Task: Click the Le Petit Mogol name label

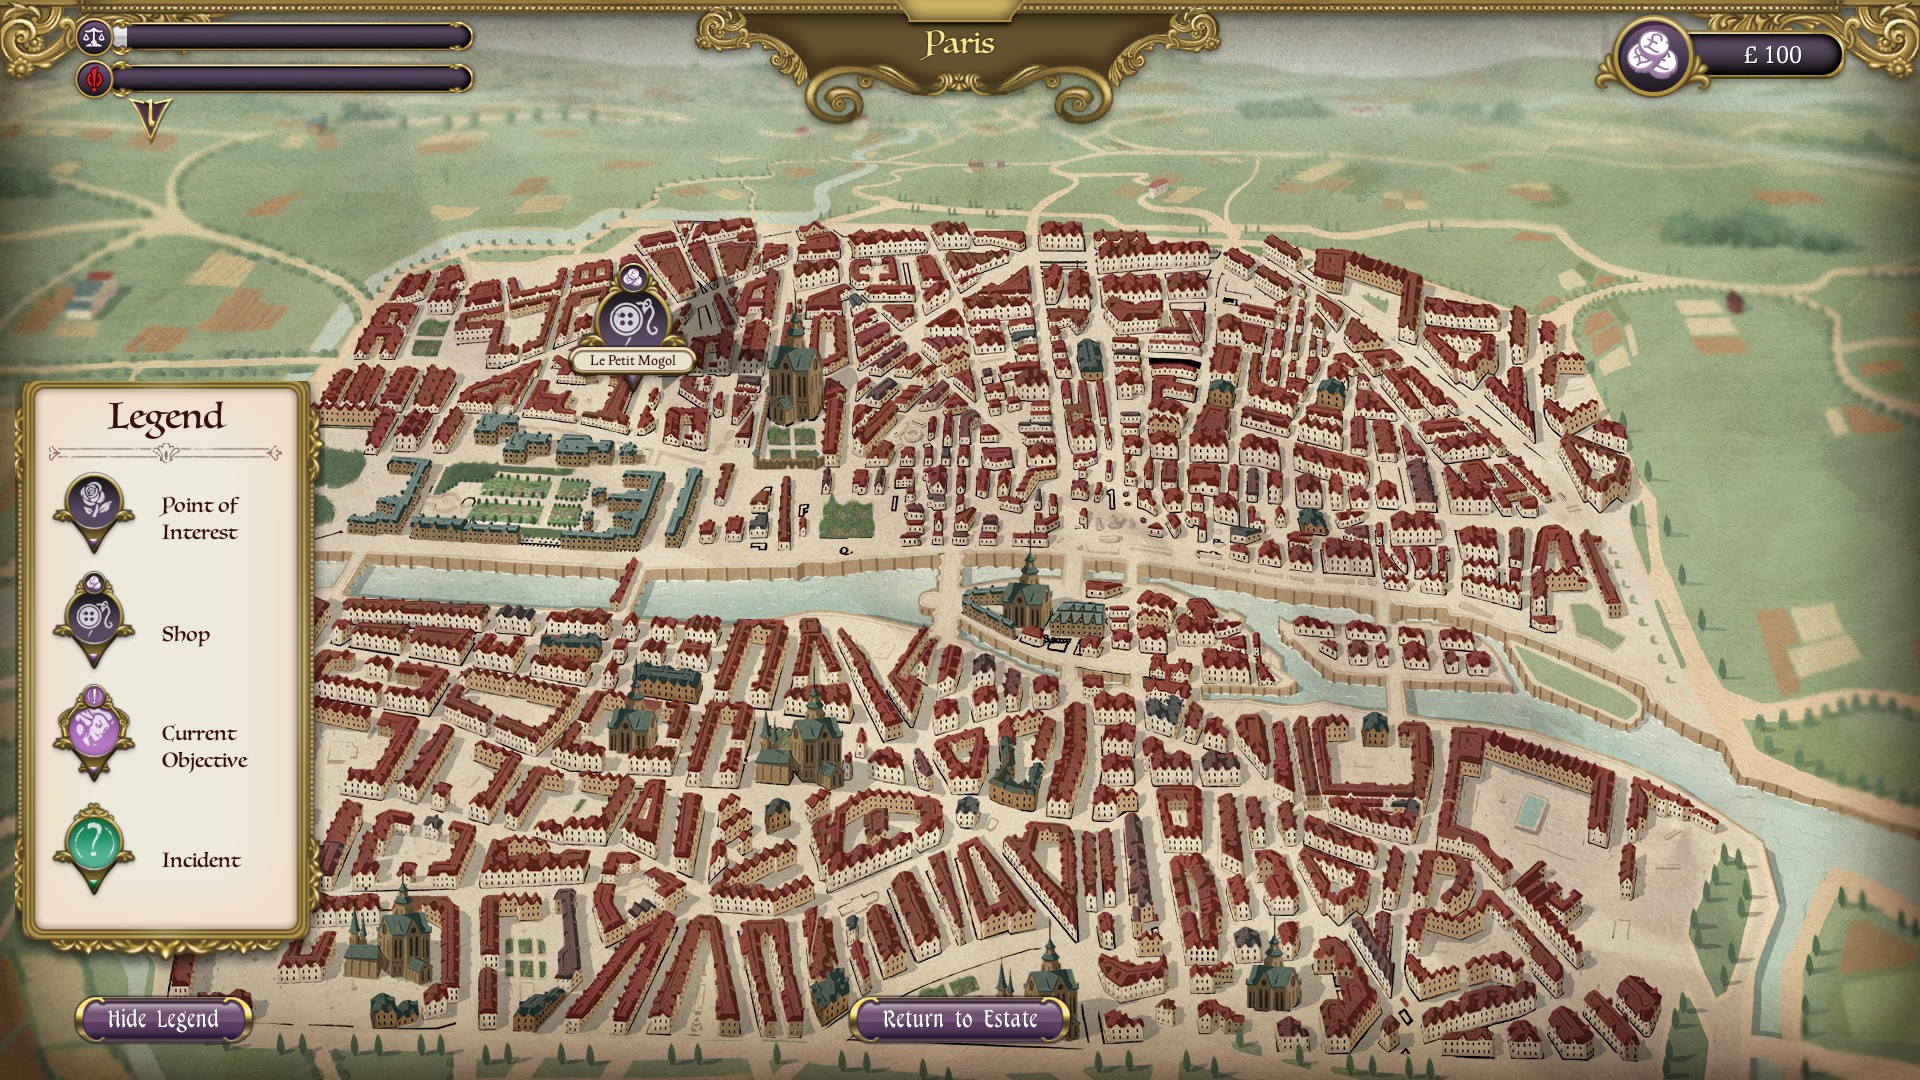Action: click(x=632, y=361)
